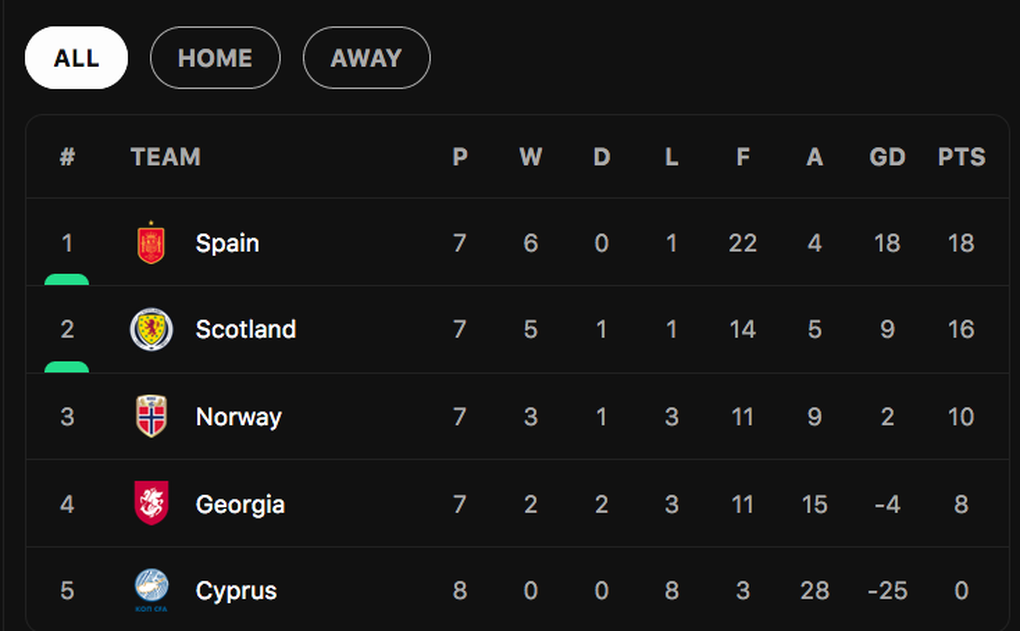Click the Spain team crest icon
1020x631 pixels.
[151, 243]
